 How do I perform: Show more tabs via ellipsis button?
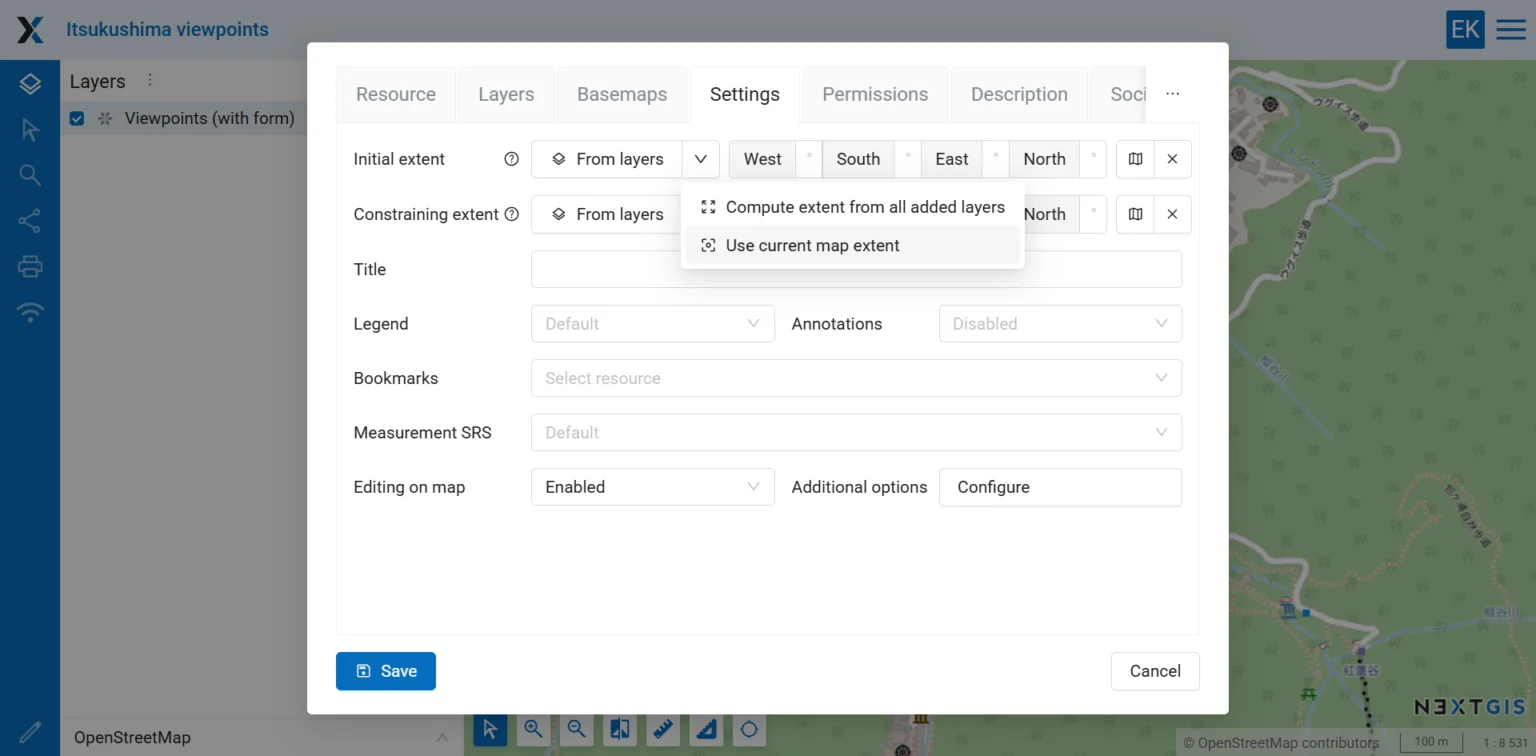tap(1173, 94)
